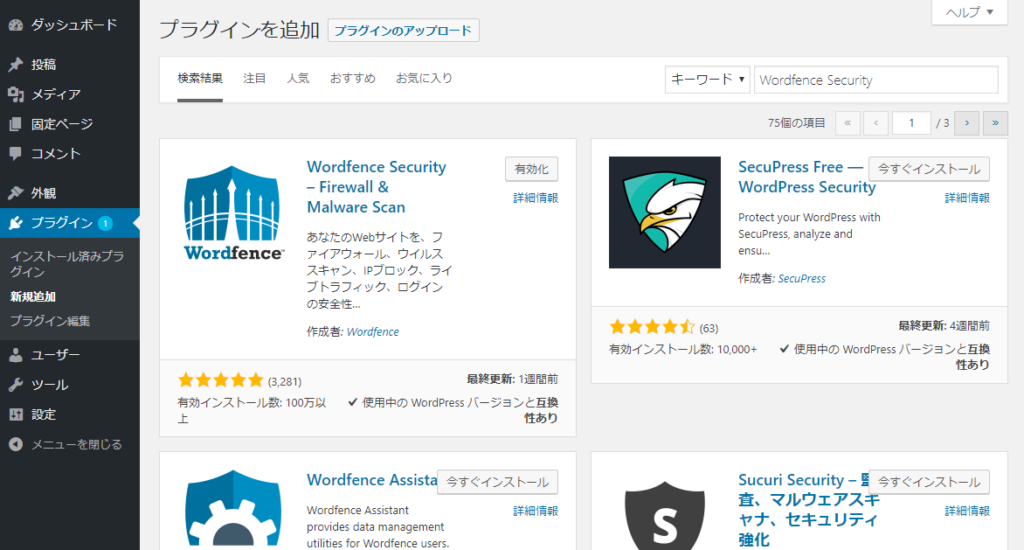The image size is (1024, 550).
Task: Click the Wordfence Assistant gear logo
Action: click(233, 510)
